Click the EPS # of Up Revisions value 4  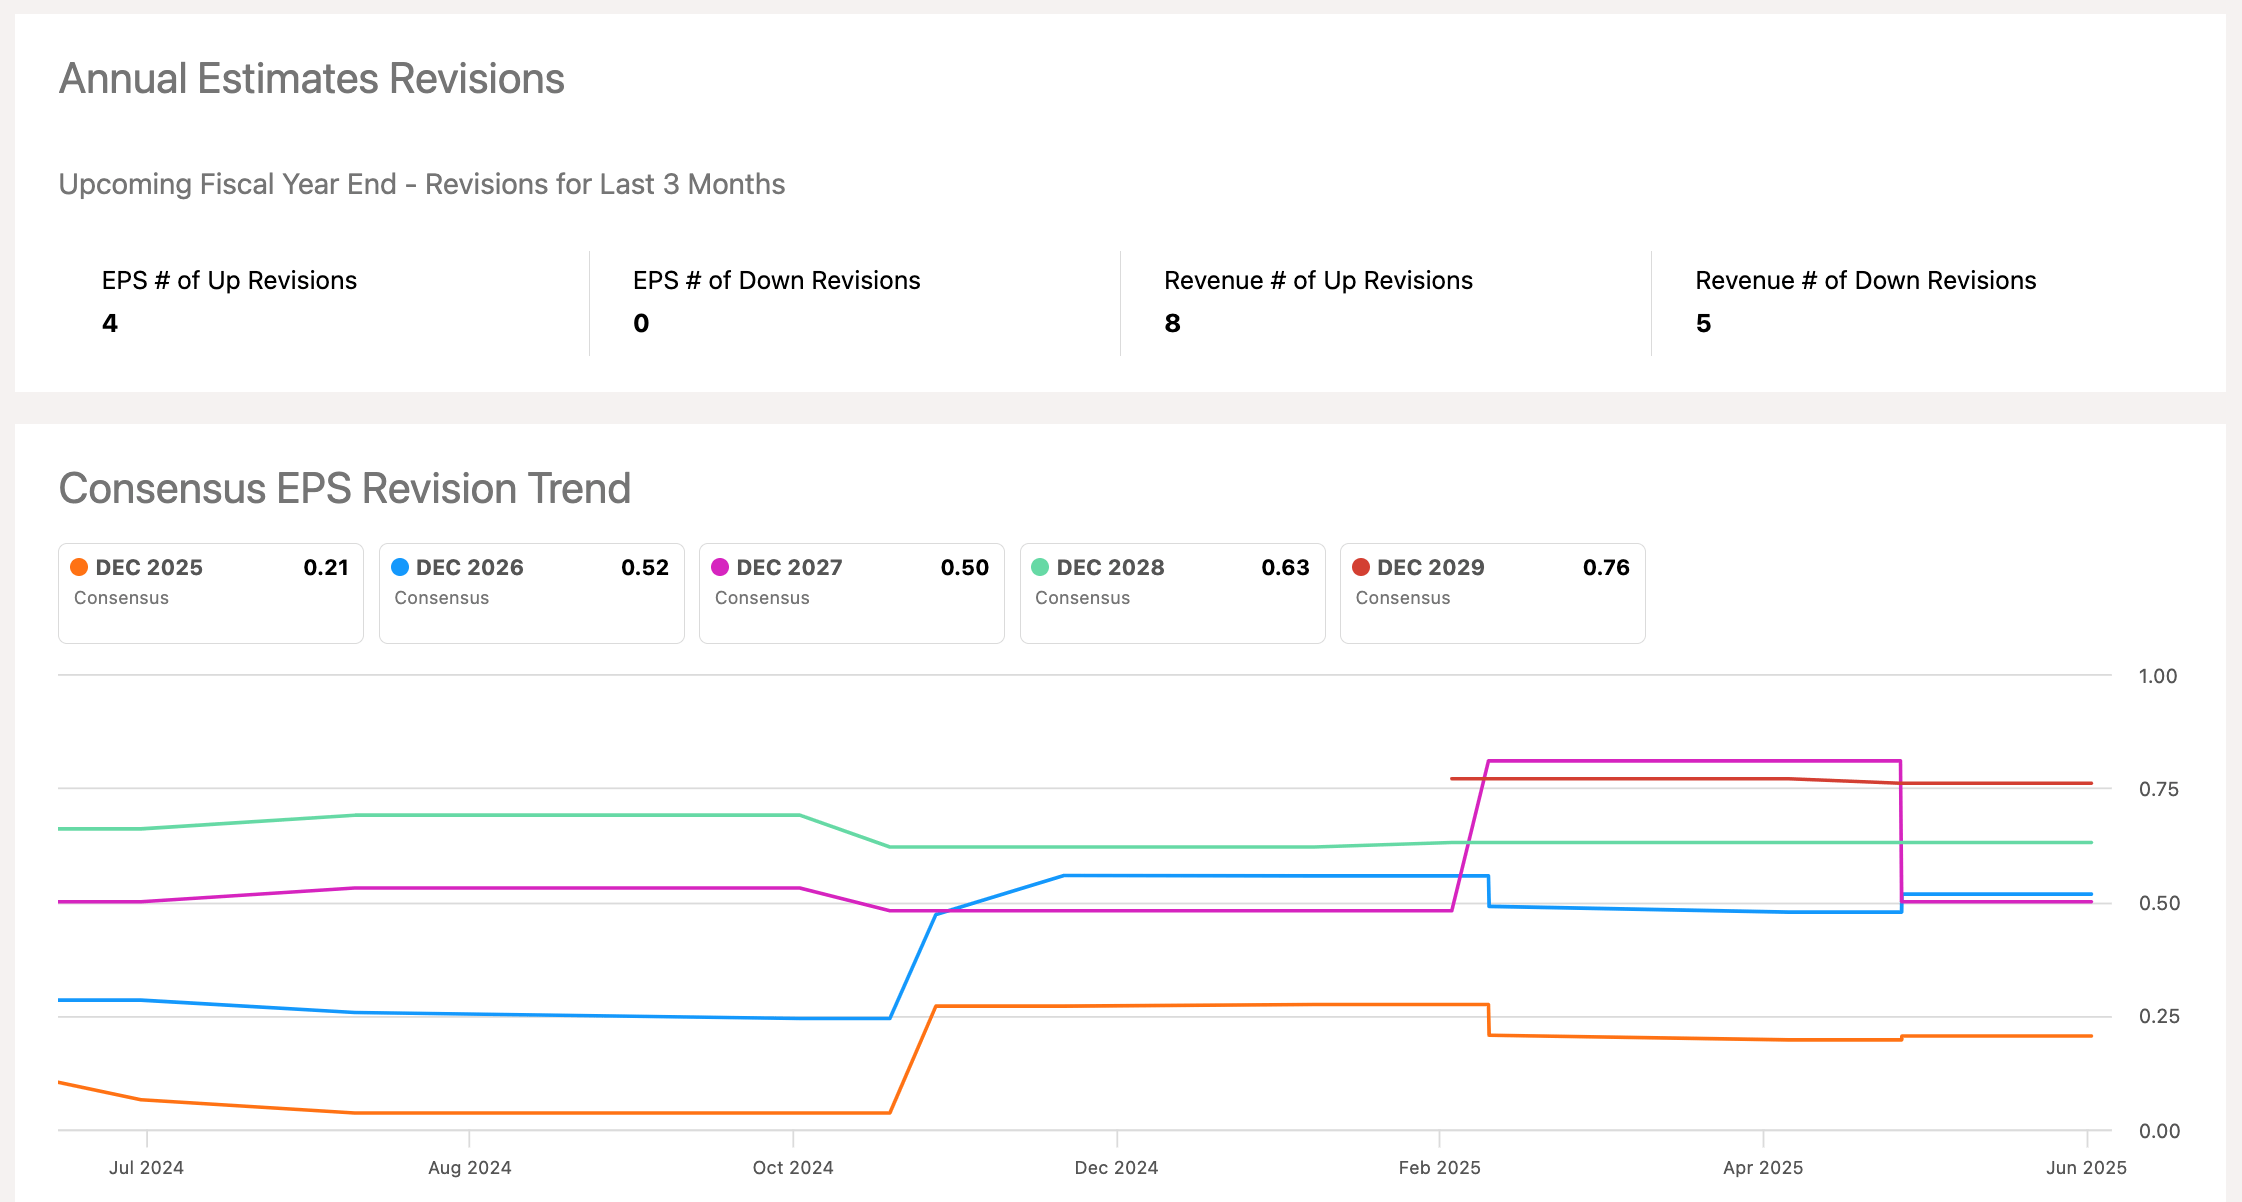click(x=109, y=322)
